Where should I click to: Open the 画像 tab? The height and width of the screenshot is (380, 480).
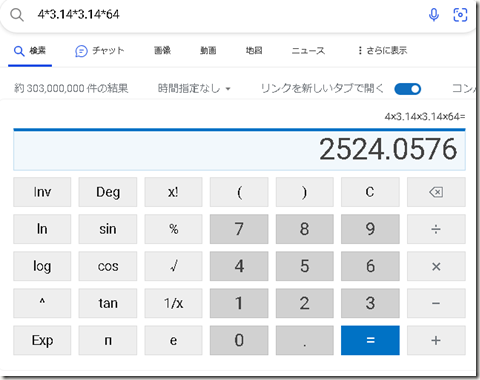162,51
